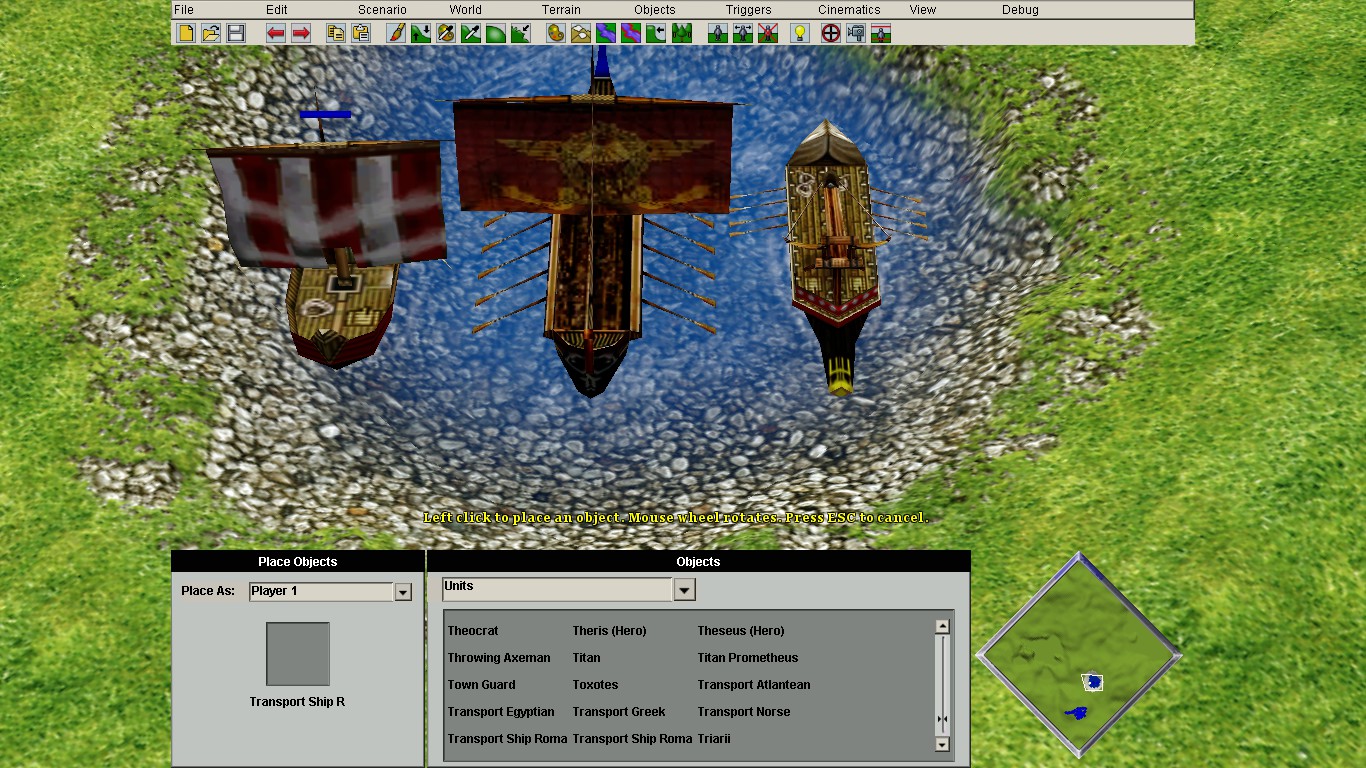Select Transport Atlantean in the objects list
Screen dimensions: 1366x768
pos(754,685)
